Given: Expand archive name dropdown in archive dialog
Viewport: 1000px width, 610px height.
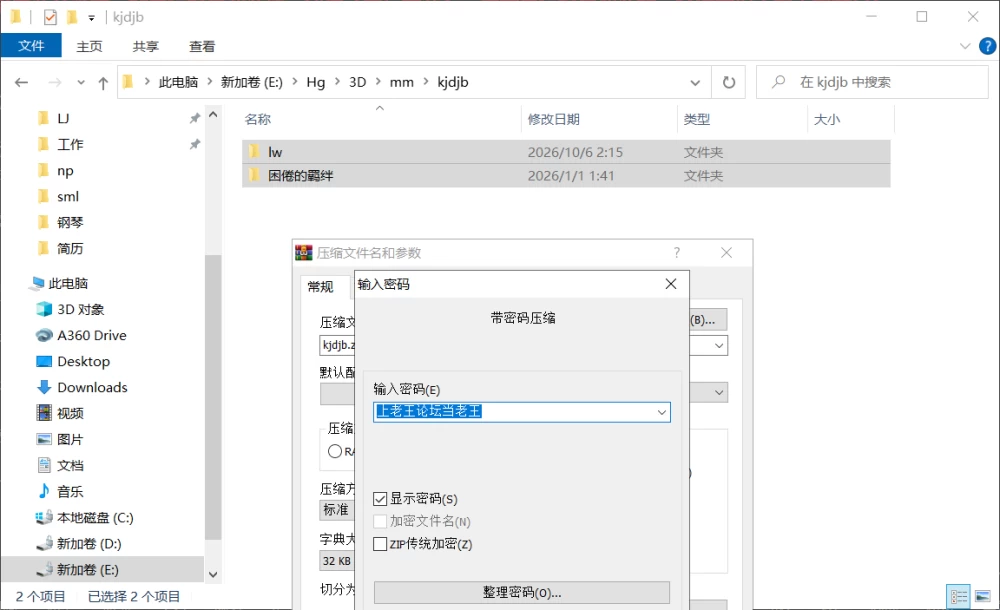Looking at the screenshot, I should click(719, 346).
